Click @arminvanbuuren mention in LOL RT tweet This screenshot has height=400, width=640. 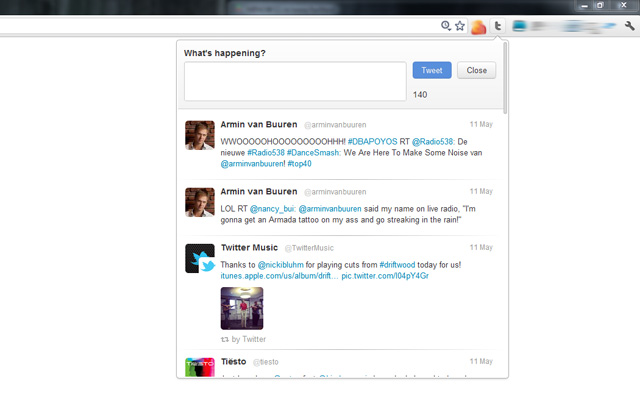click(x=330, y=209)
